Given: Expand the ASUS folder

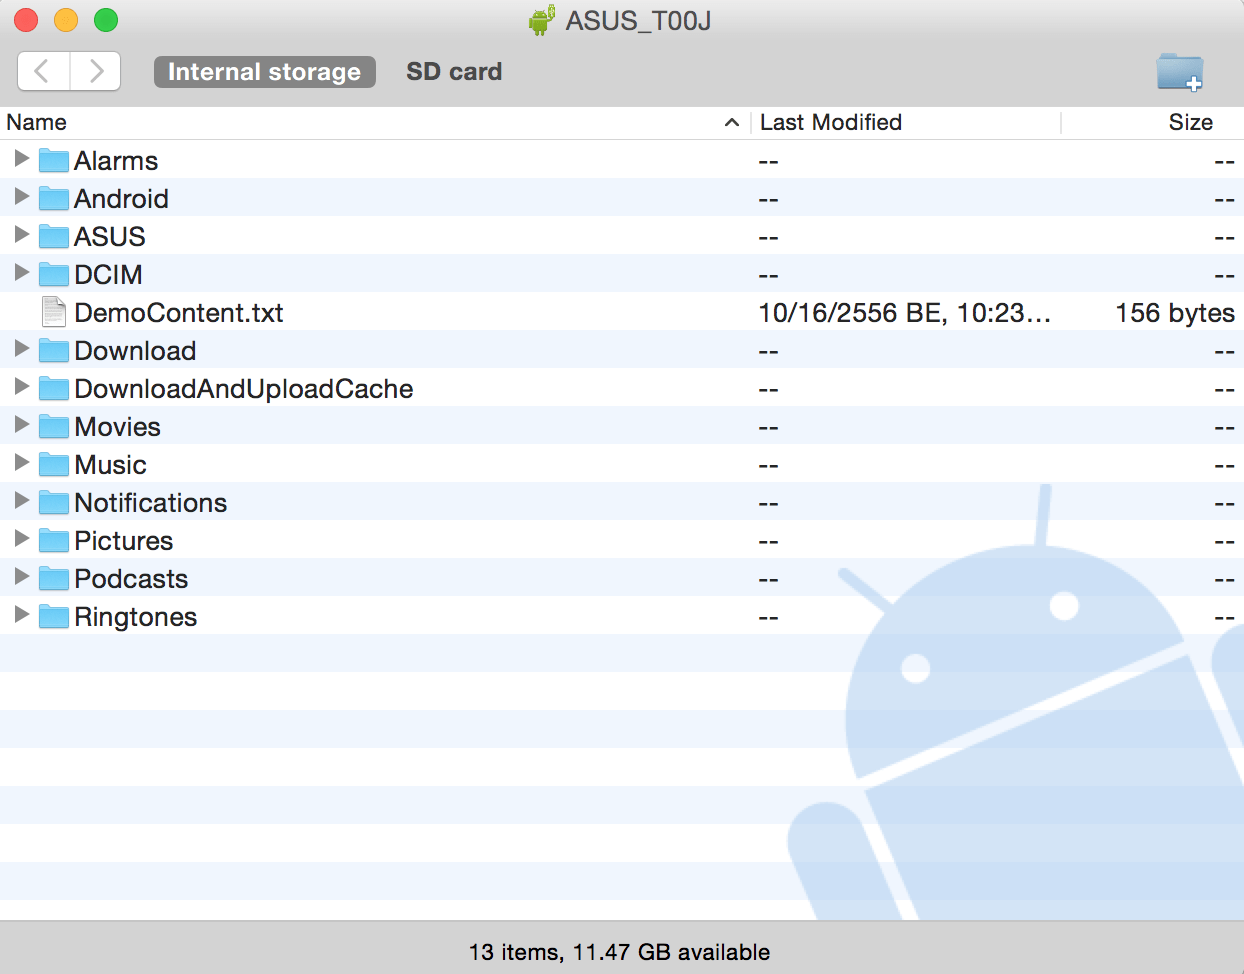Looking at the screenshot, I should [21, 235].
